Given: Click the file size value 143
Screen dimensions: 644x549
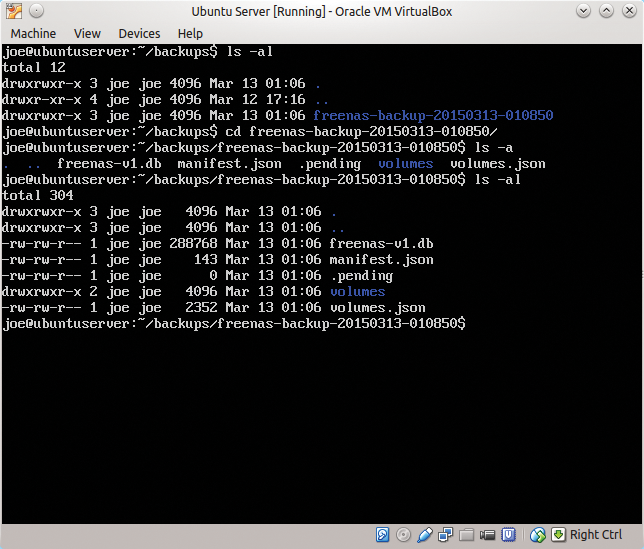Looking at the screenshot, I should (x=205, y=260).
